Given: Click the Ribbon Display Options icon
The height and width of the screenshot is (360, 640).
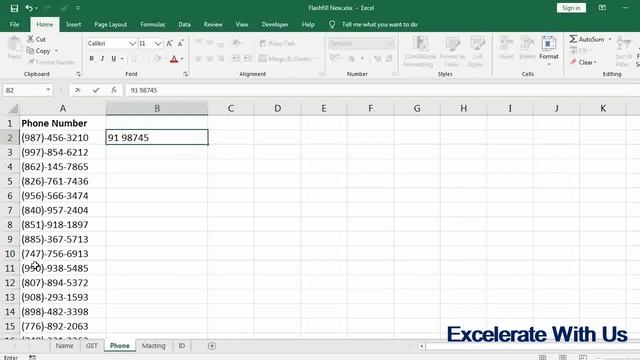Looking at the screenshot, I should click(602, 8).
